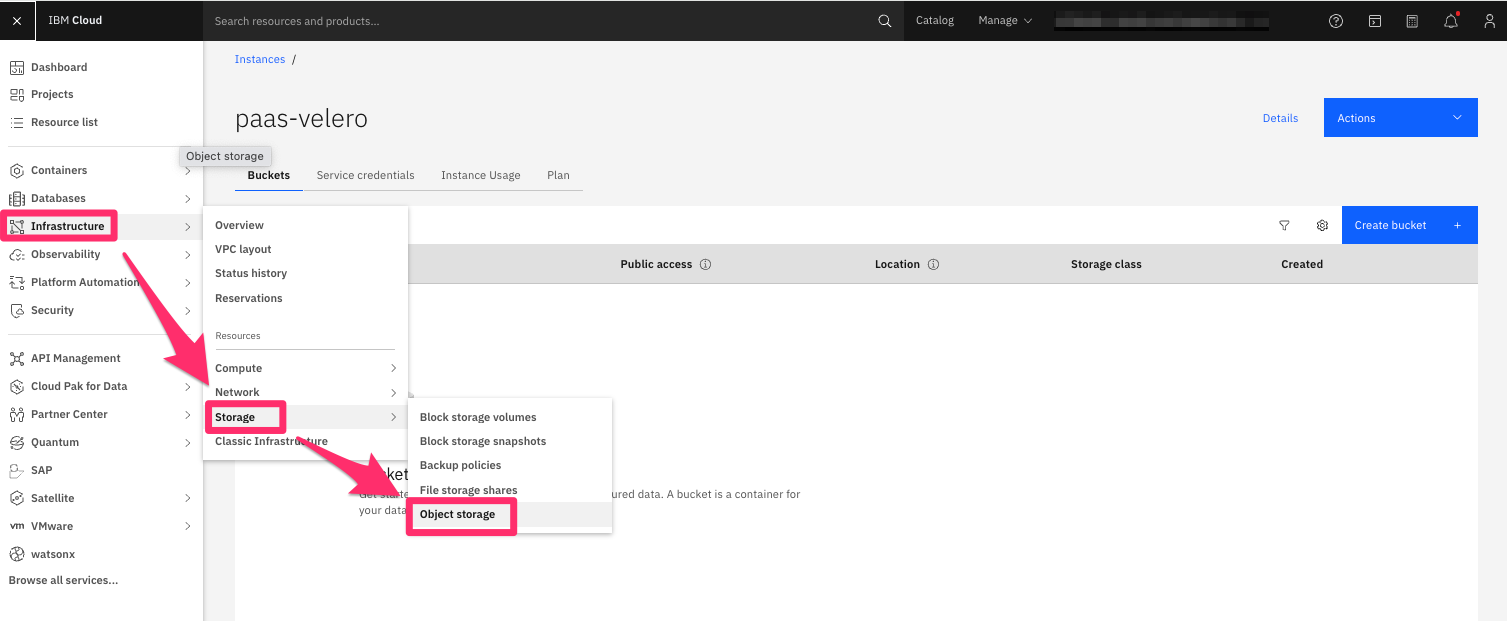Click Public access info icon

705,265
